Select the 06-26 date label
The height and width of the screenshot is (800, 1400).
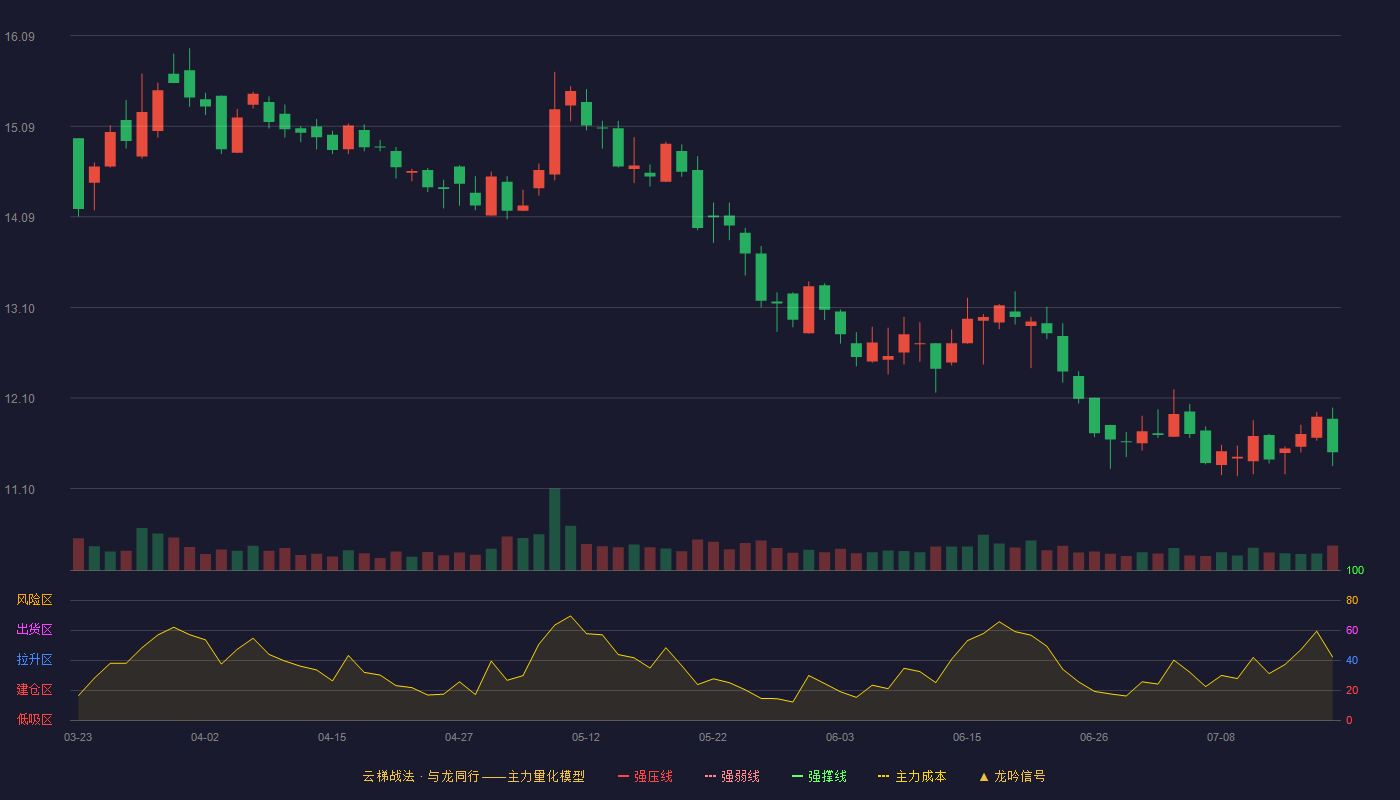click(x=1094, y=737)
